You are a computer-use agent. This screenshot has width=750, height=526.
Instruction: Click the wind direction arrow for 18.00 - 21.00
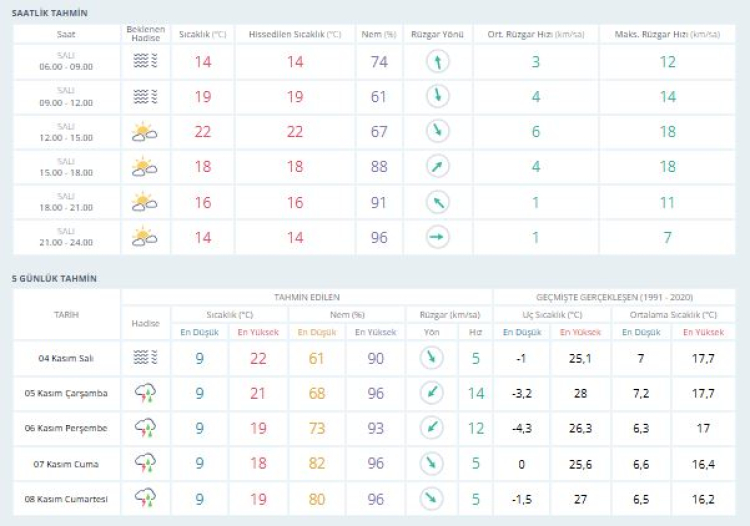[x=437, y=202]
